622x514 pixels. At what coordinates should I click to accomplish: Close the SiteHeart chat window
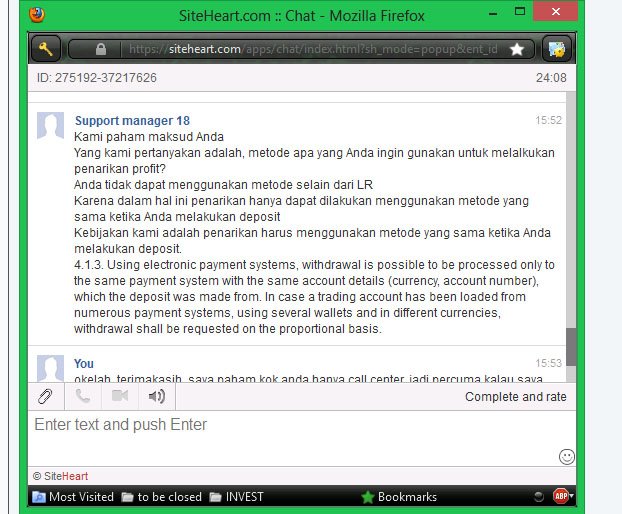pos(555,12)
